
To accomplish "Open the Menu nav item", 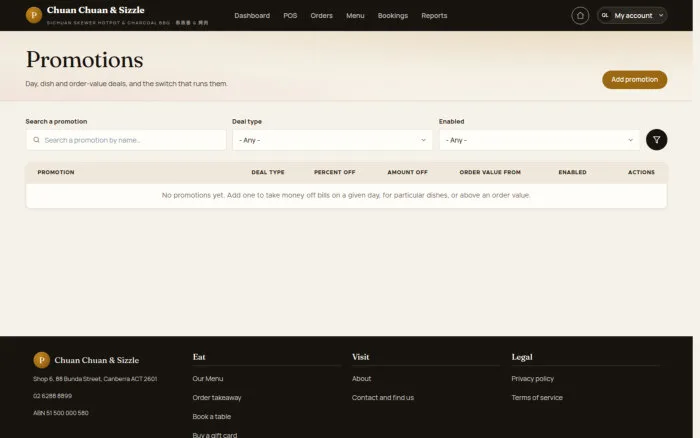I will [355, 16].
